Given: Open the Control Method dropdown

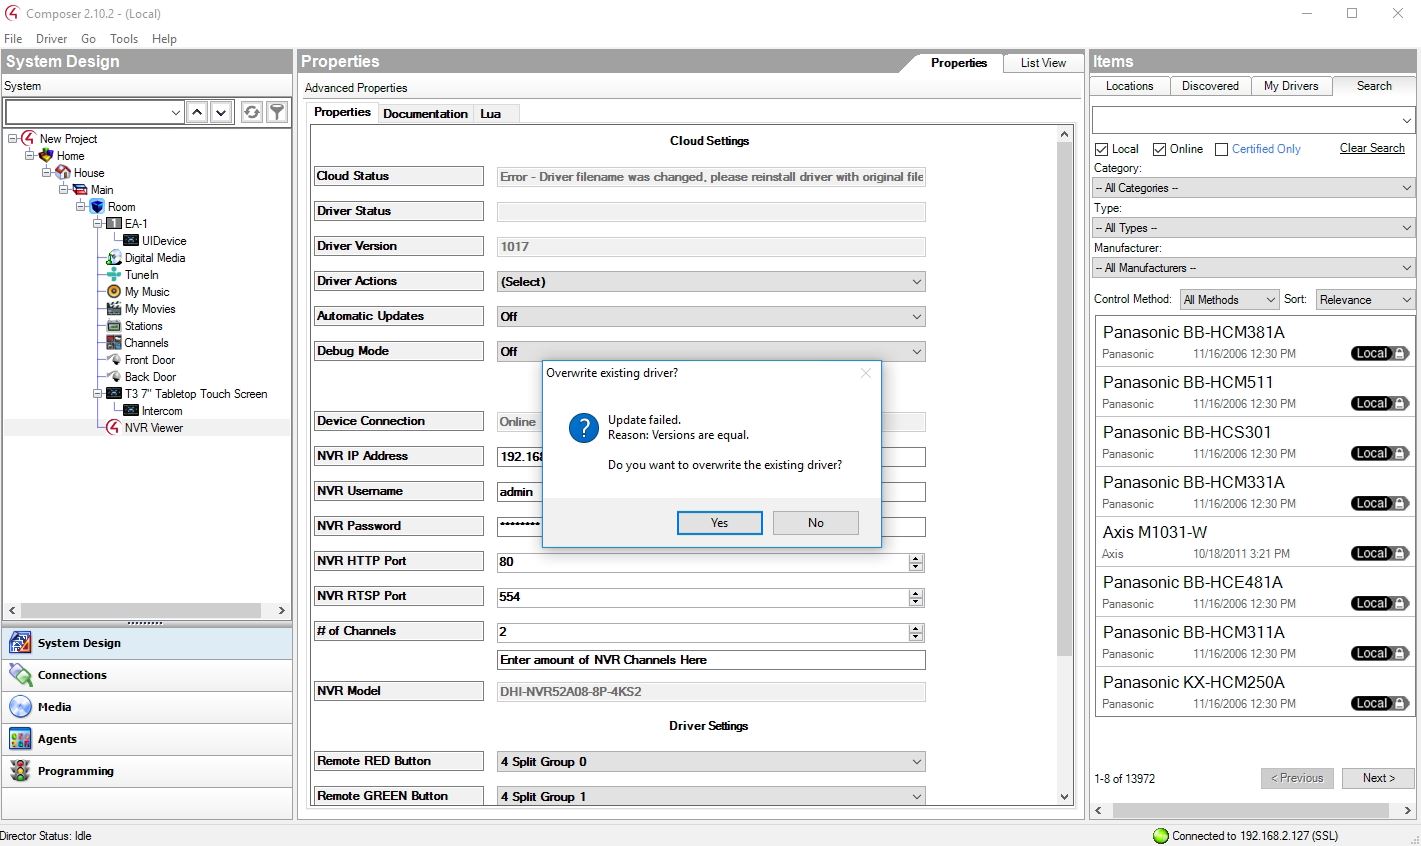Looking at the screenshot, I should (x=1229, y=300).
